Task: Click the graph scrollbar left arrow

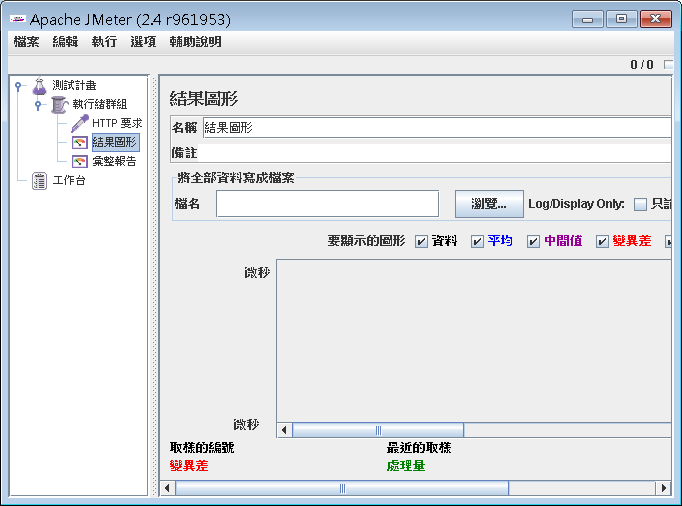Action: (284, 430)
